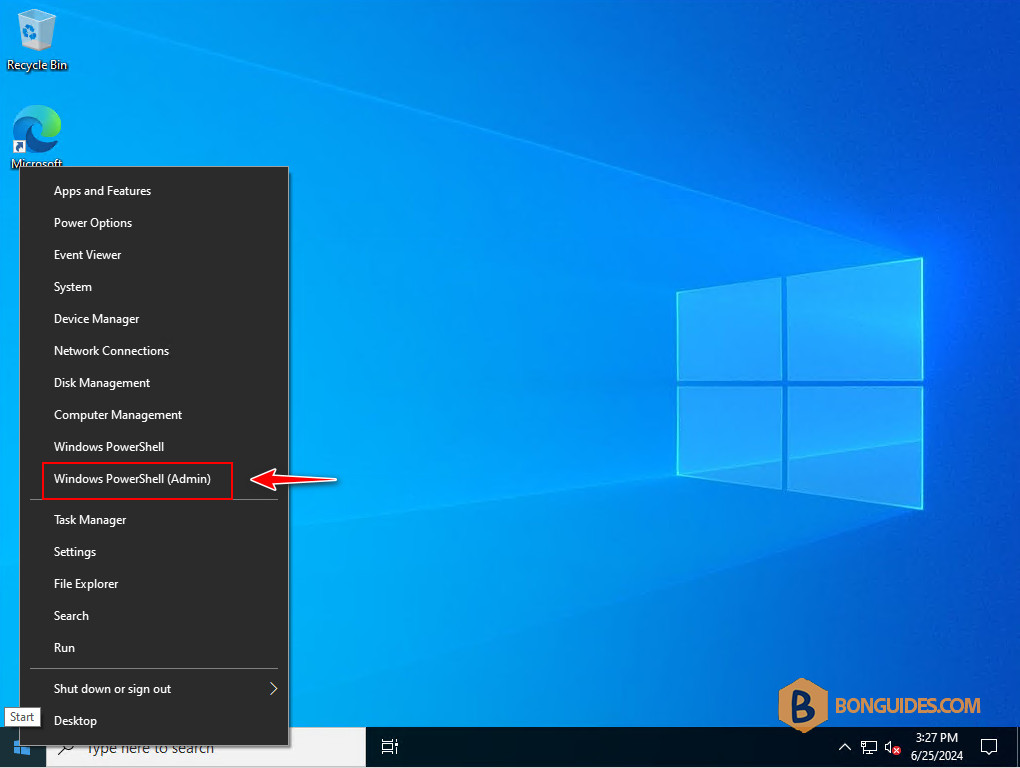1020x768 pixels.
Task: Open Computer Management from the menu
Action: [155, 414]
